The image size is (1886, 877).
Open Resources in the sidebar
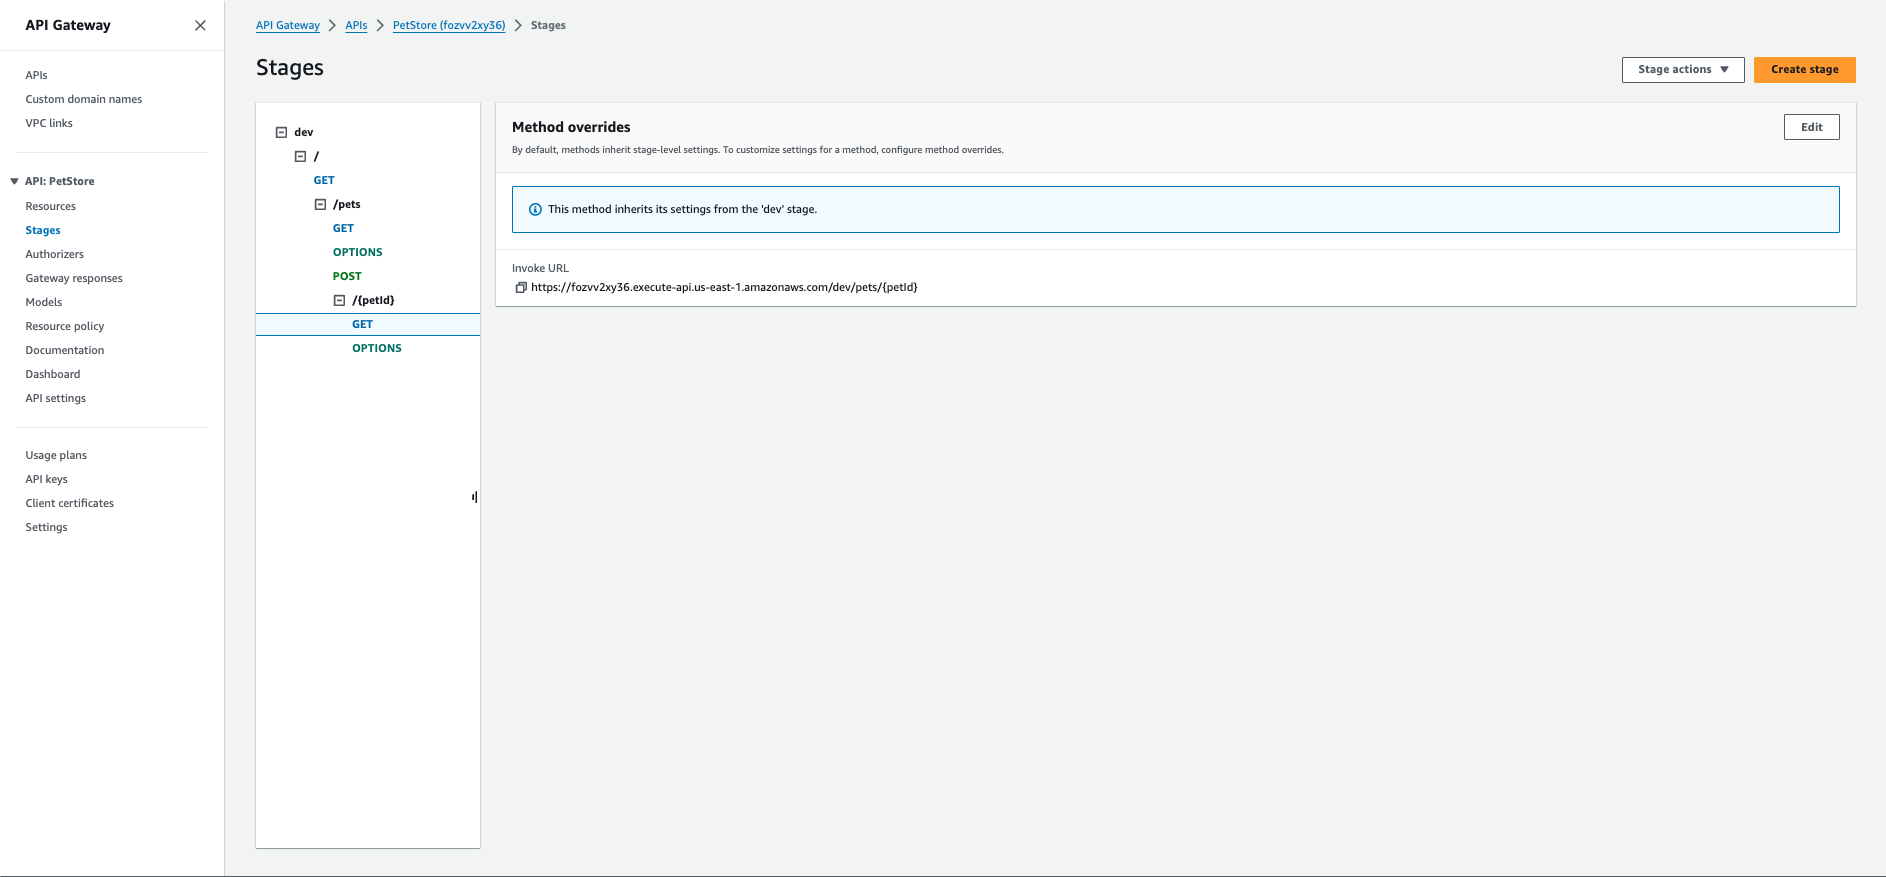(x=51, y=206)
